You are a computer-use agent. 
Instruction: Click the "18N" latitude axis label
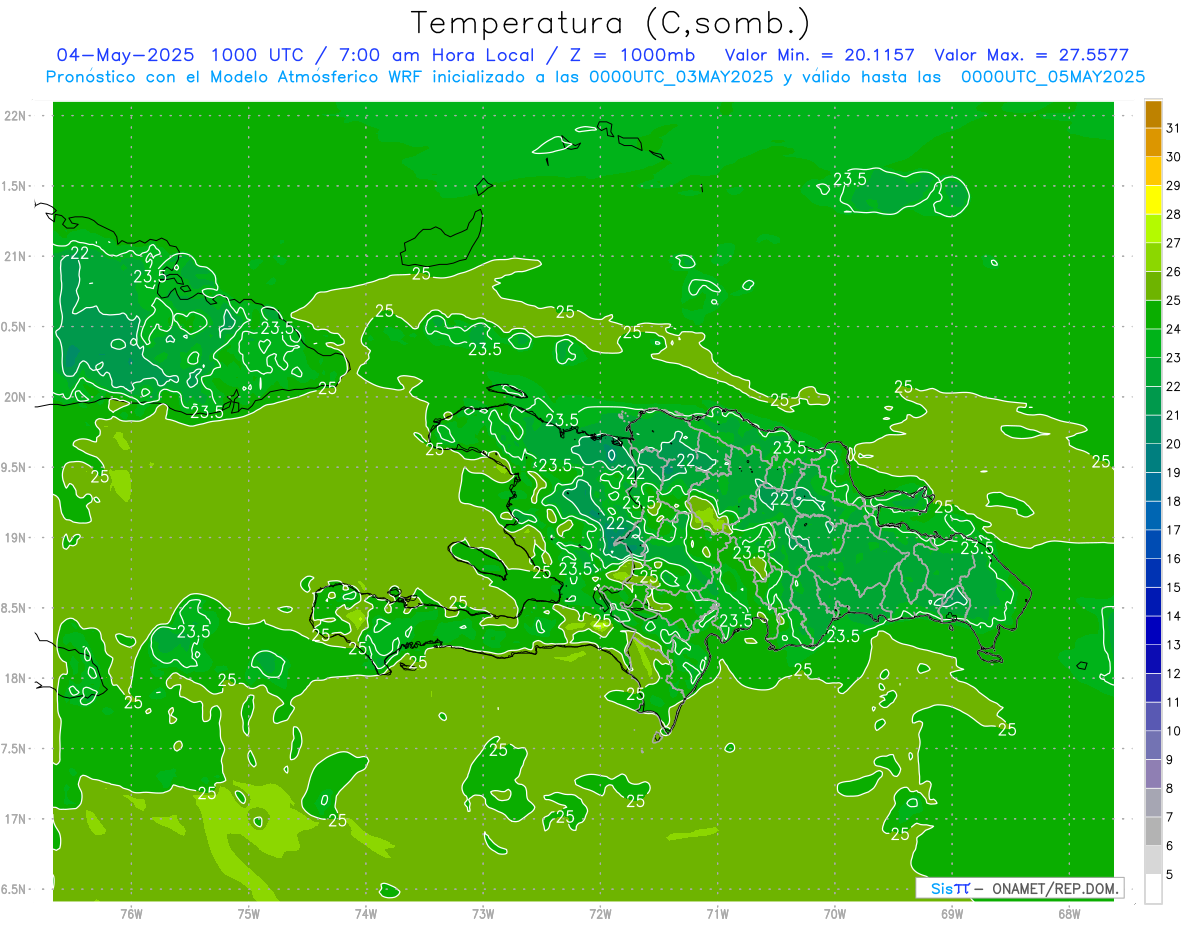click(x=16, y=679)
